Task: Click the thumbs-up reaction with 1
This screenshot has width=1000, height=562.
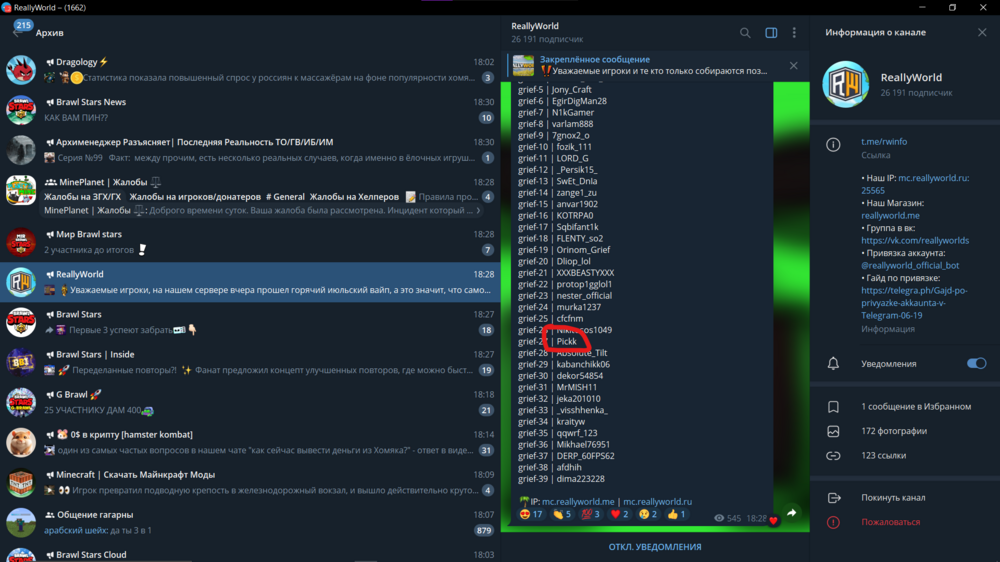Action: click(x=676, y=514)
